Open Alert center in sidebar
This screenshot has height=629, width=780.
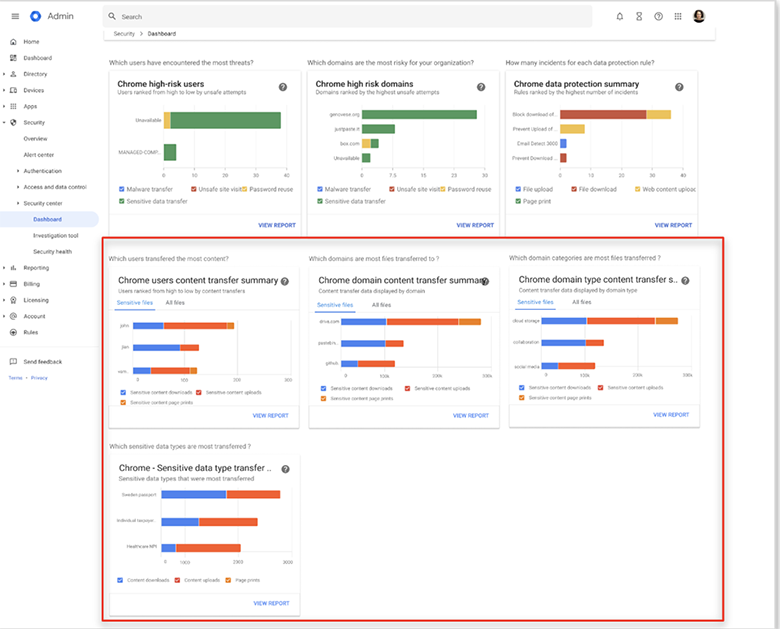(39, 155)
